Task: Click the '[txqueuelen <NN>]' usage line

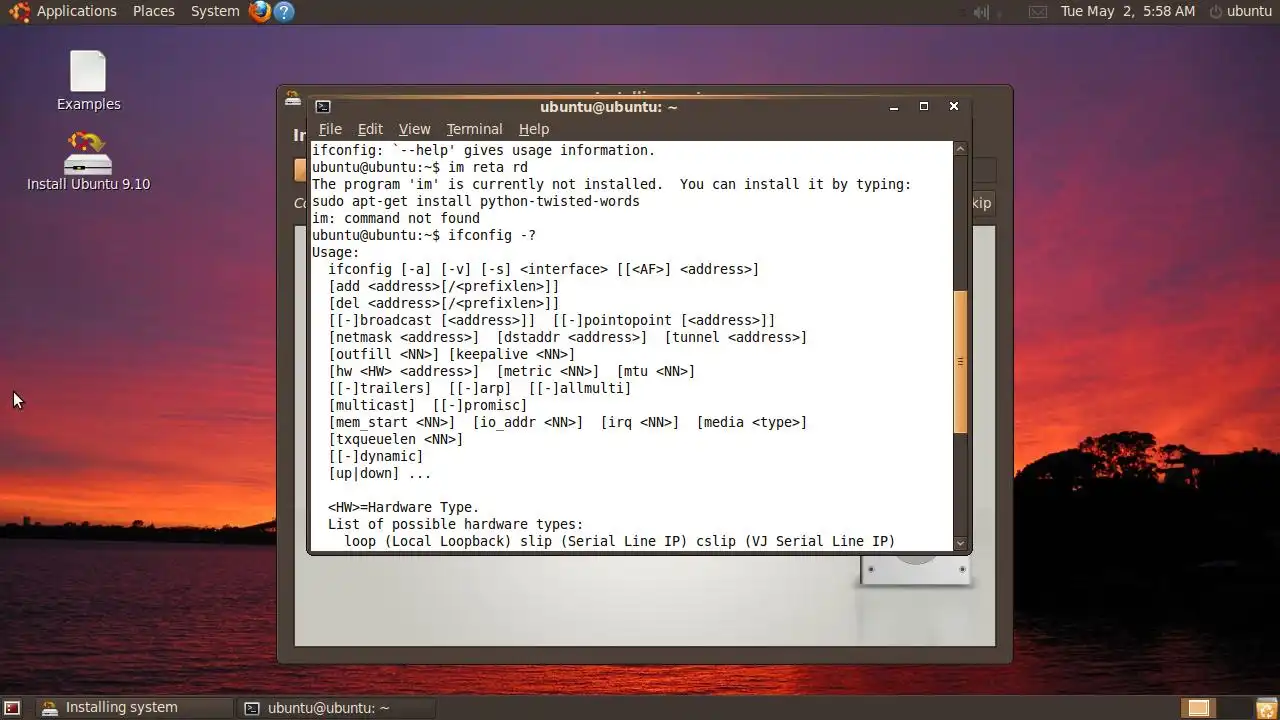Action: coord(396,439)
